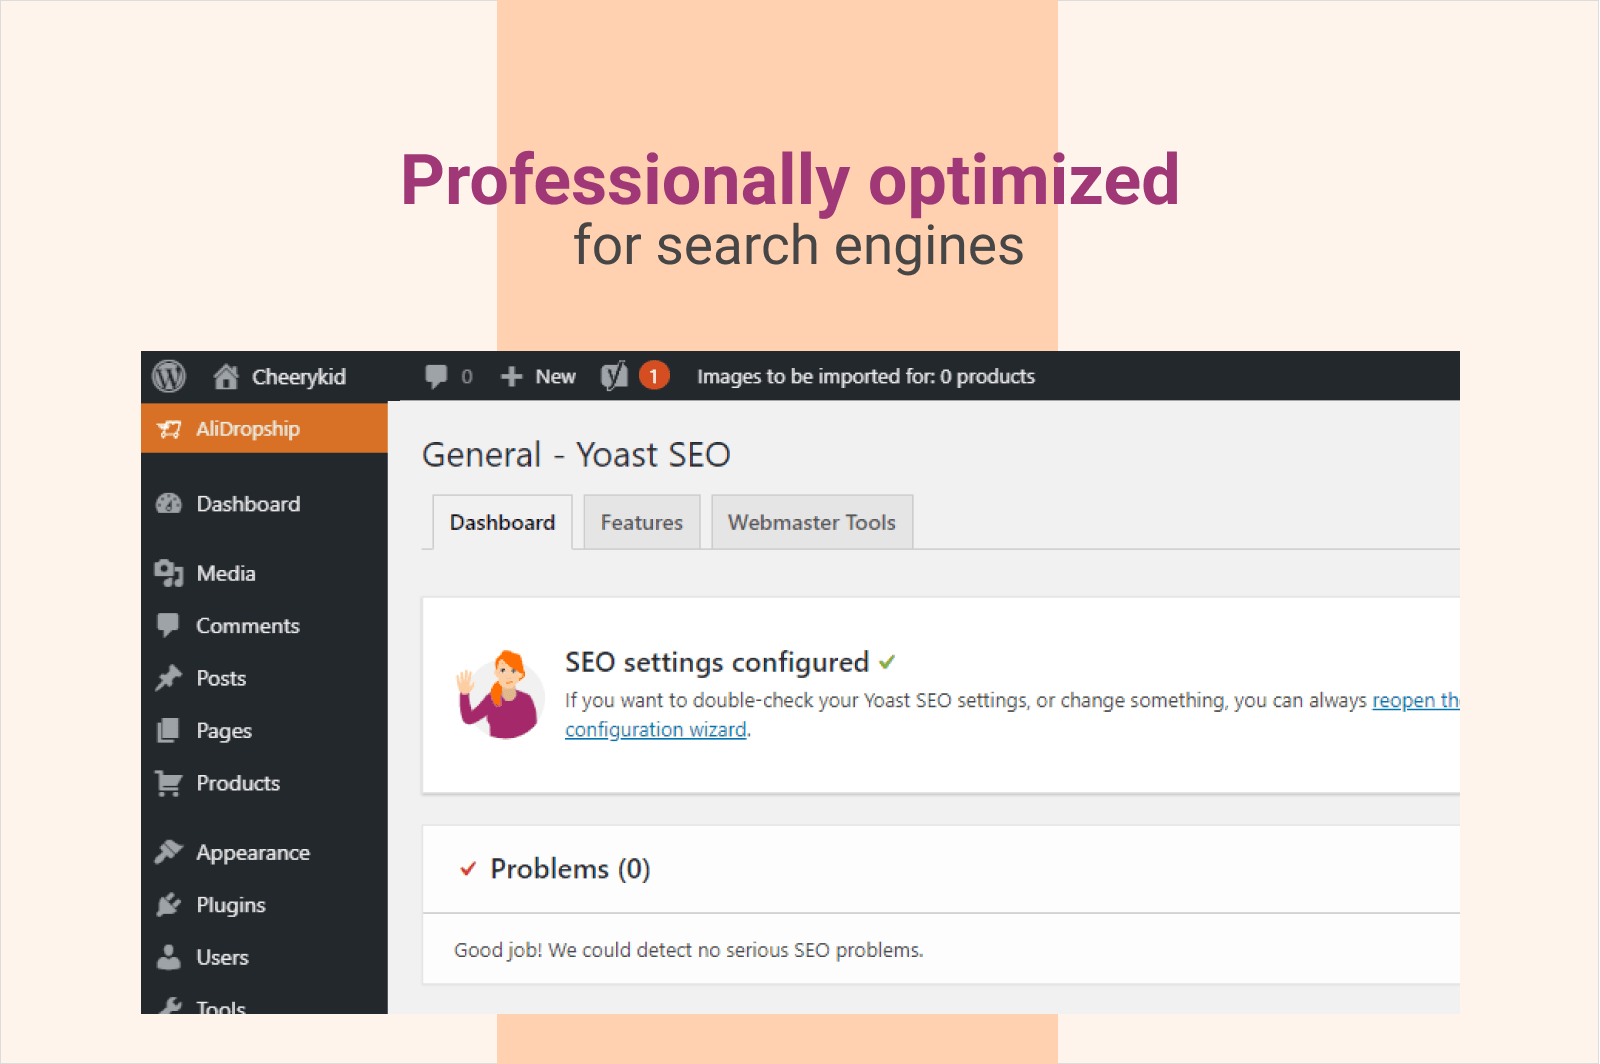Go to Users in sidebar
Screen dimensions: 1600x1064
(x=221, y=957)
